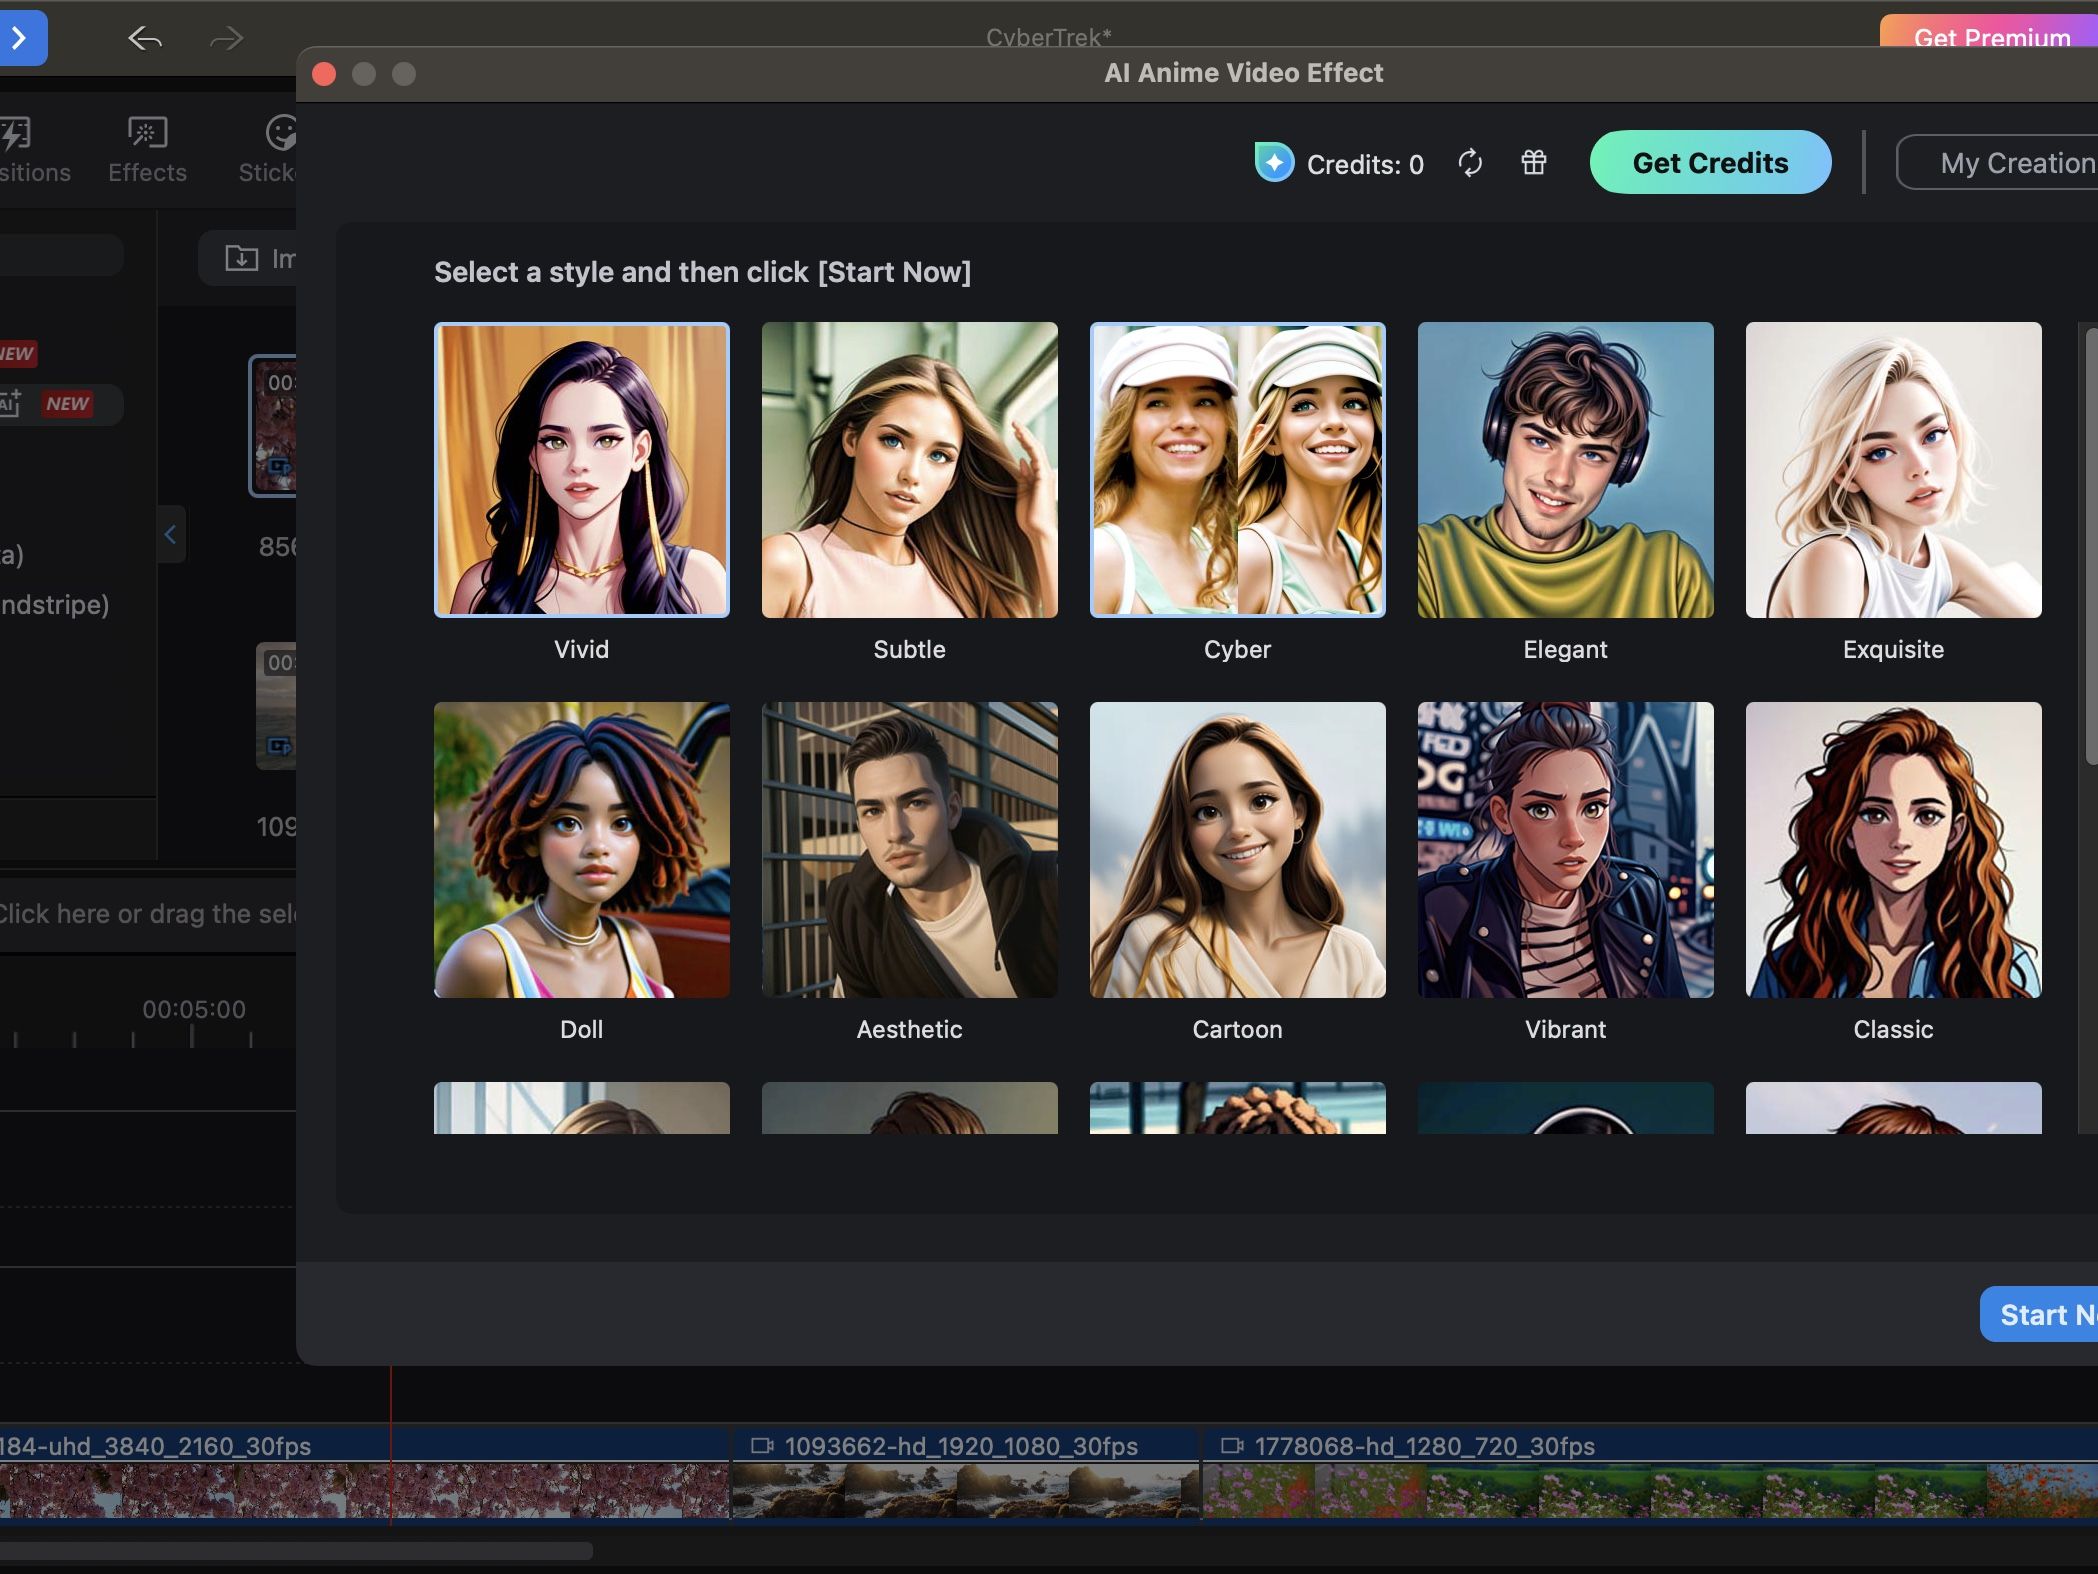2098x1574 pixels.
Task: Click the refresh credits icon
Action: coord(1470,163)
